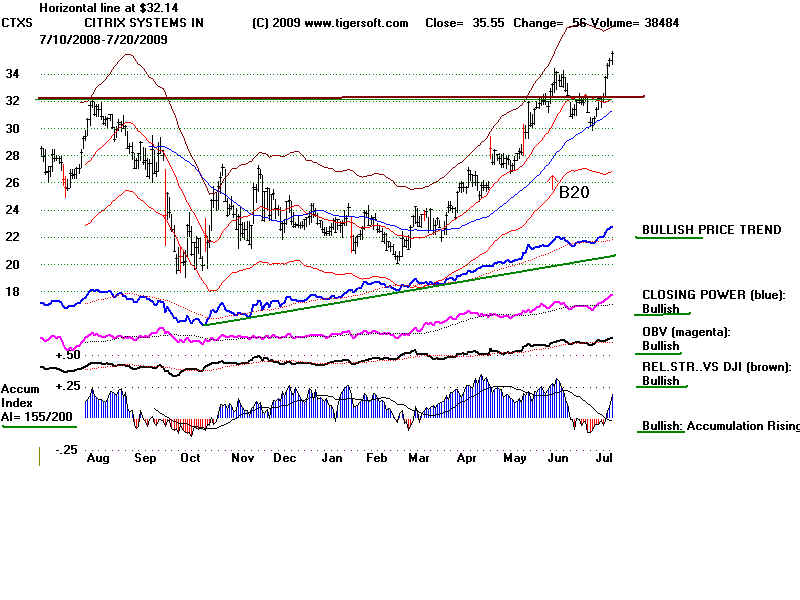800x600 pixels.
Task: Click the Dec month label
Action: [285, 458]
